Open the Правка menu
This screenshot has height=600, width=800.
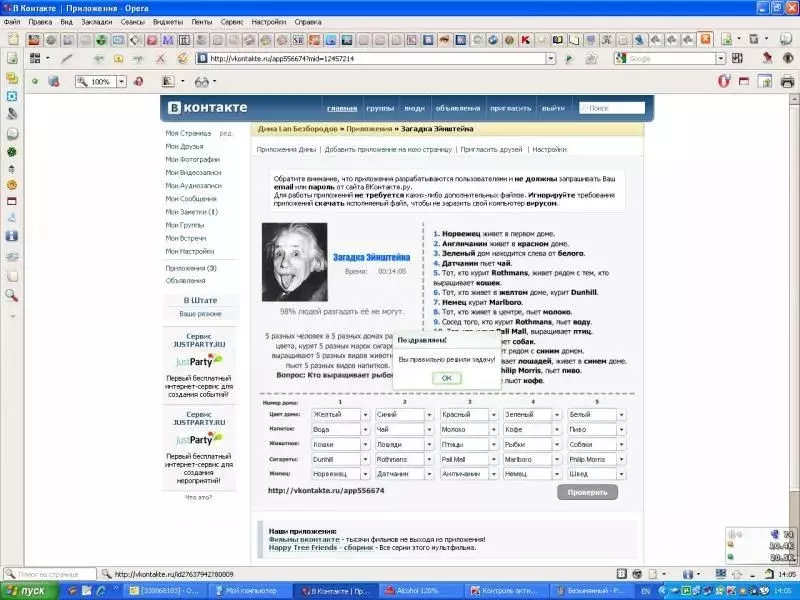[40, 22]
